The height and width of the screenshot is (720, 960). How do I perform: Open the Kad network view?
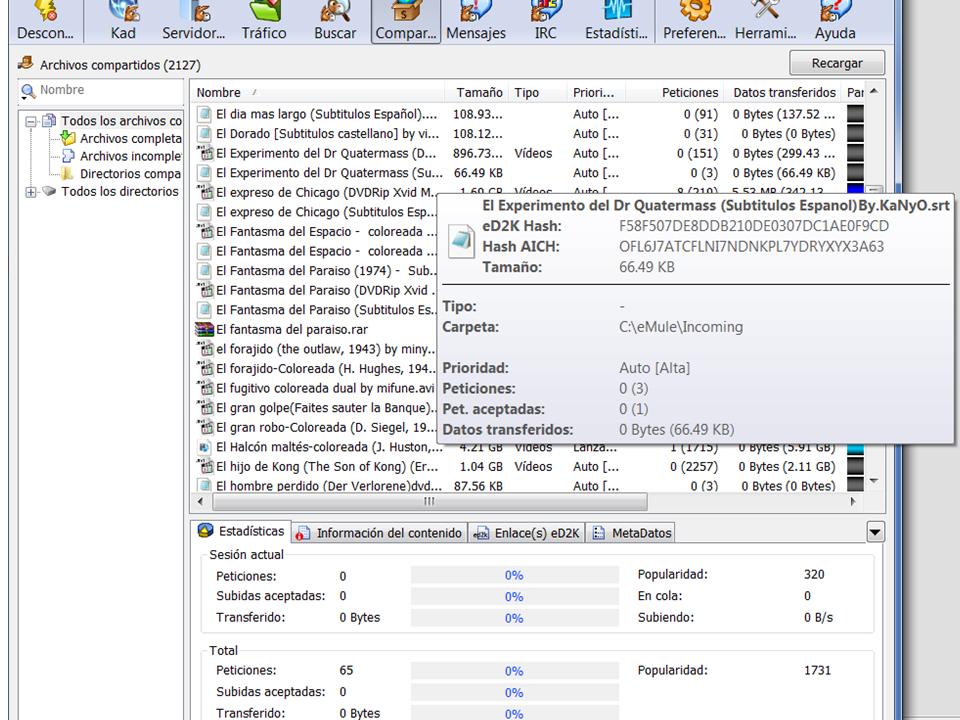[123, 21]
